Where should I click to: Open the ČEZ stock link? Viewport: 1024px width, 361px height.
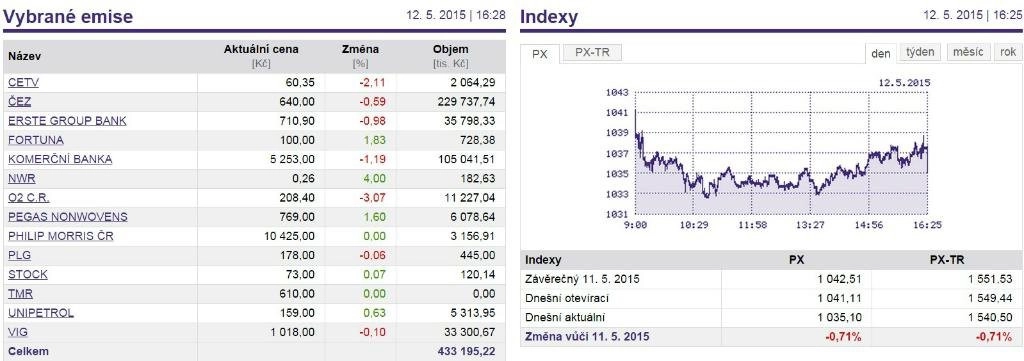point(20,102)
